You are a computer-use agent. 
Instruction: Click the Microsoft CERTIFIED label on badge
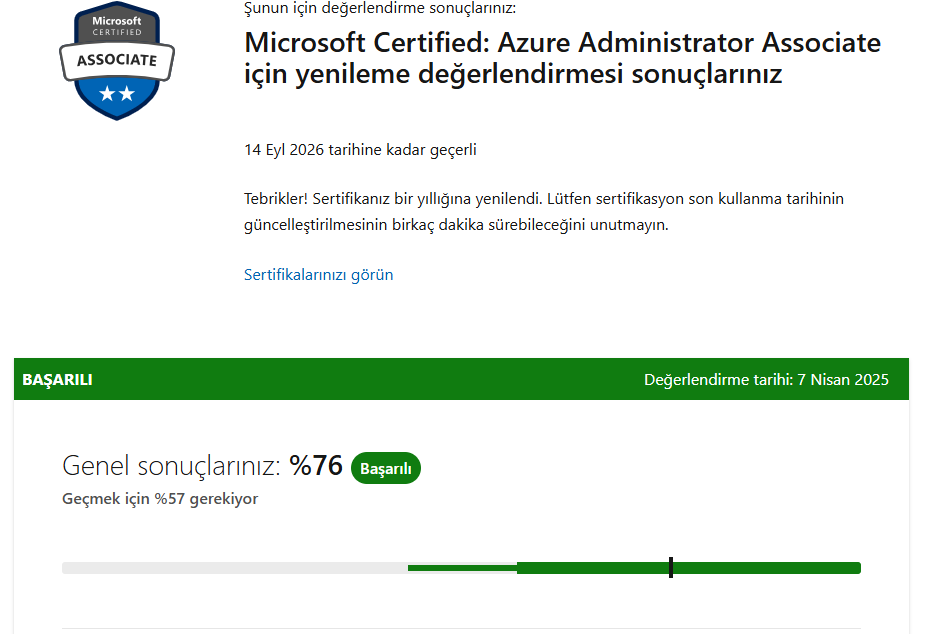click(117, 26)
